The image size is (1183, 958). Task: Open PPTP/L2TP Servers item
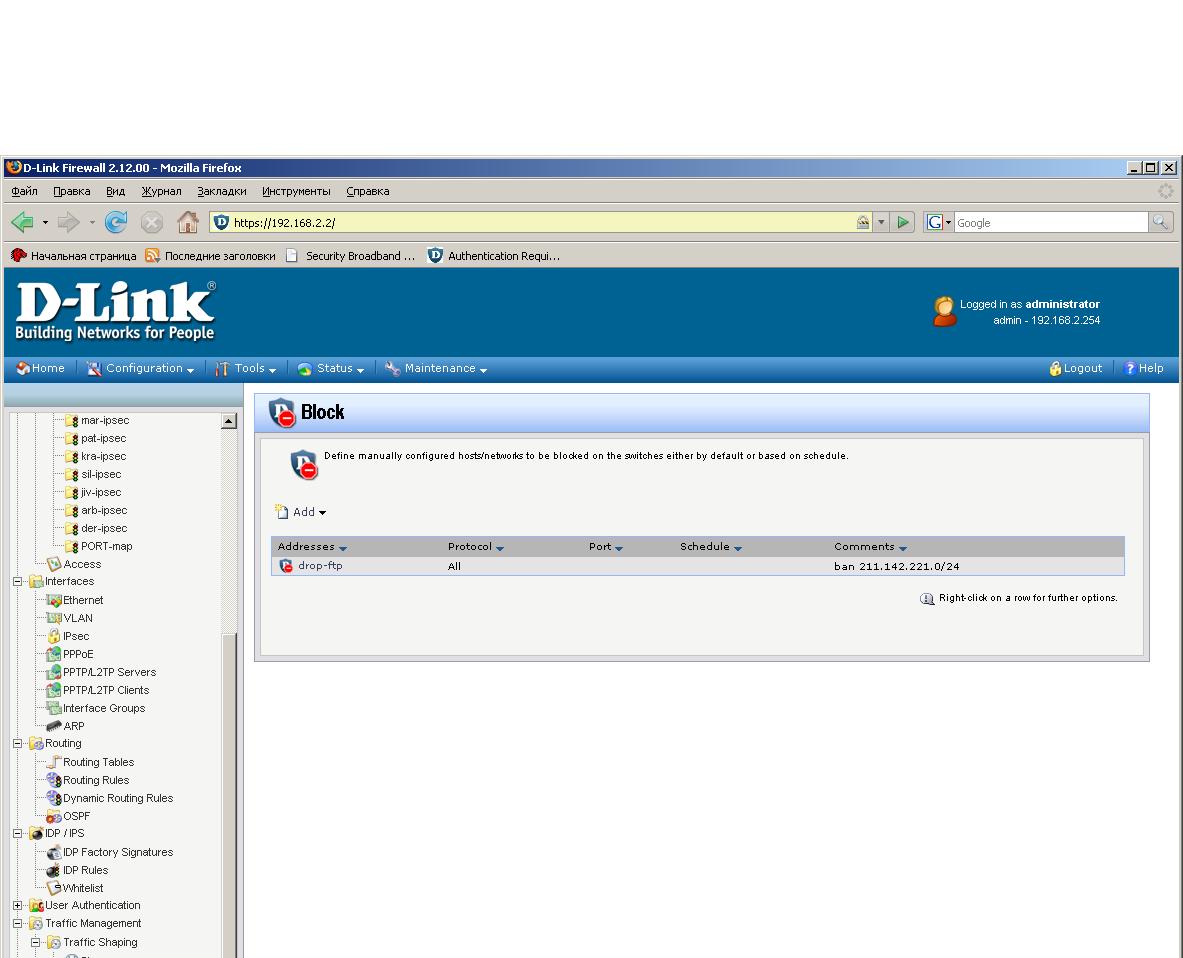(109, 673)
